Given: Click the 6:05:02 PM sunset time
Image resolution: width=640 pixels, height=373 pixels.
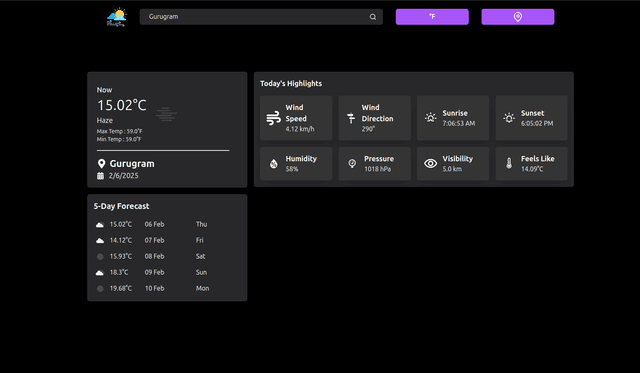Looking at the screenshot, I should point(537,124).
